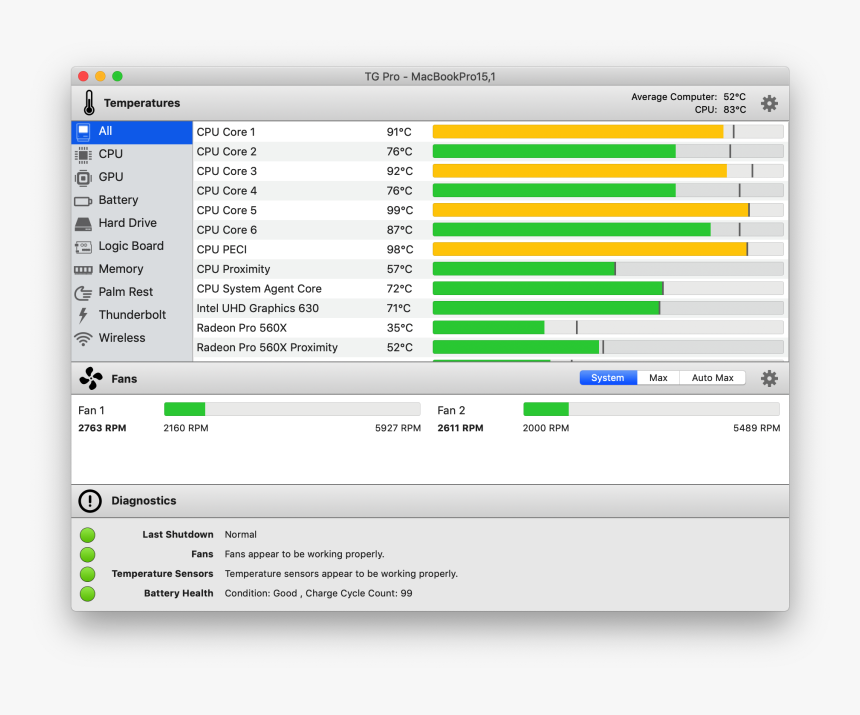Click the Hard Drive icon in sidebar
Image resolution: width=860 pixels, height=715 pixels.
point(83,223)
